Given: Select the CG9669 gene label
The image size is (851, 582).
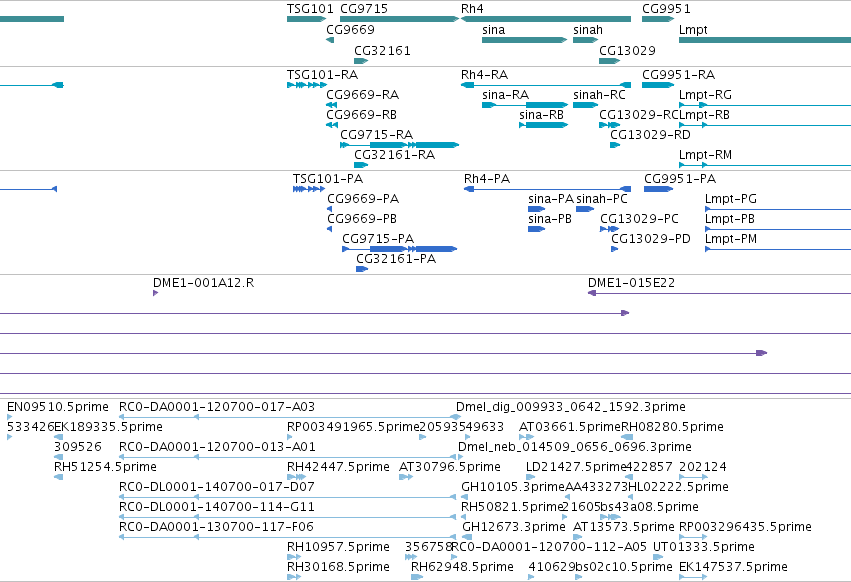Looking at the screenshot, I should coord(350,29).
